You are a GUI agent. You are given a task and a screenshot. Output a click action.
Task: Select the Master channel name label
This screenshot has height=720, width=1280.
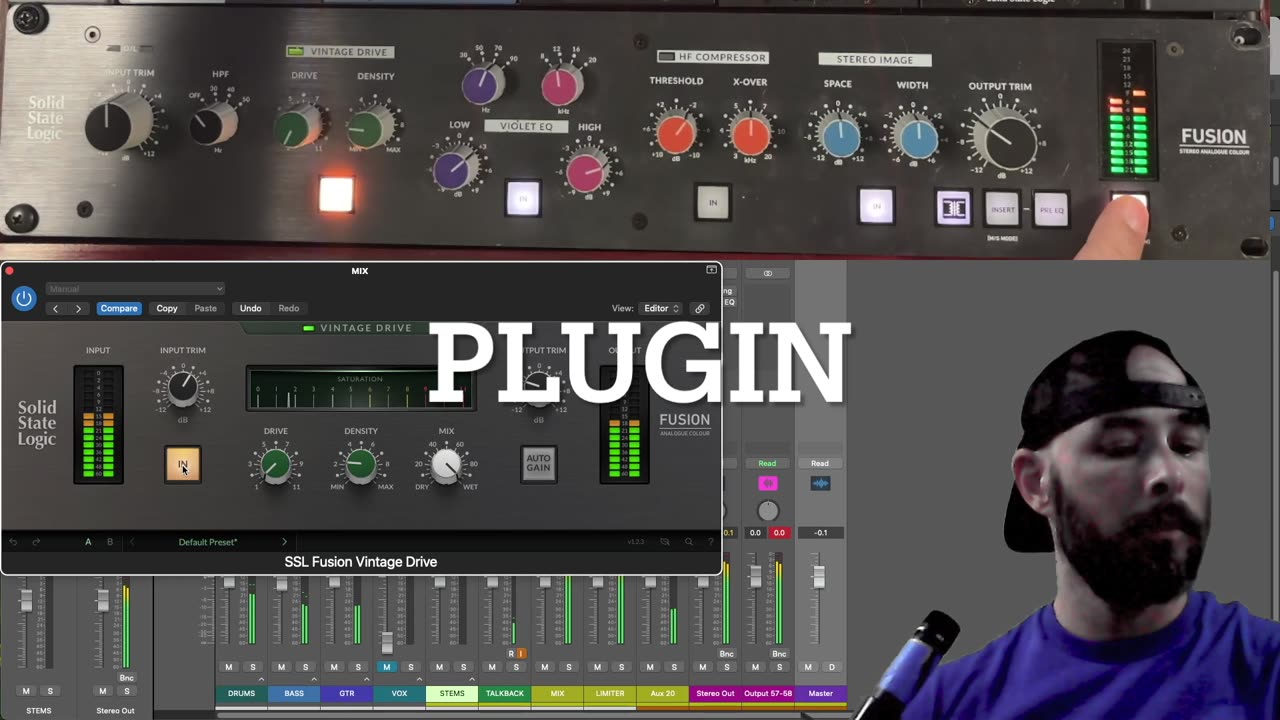coord(820,693)
